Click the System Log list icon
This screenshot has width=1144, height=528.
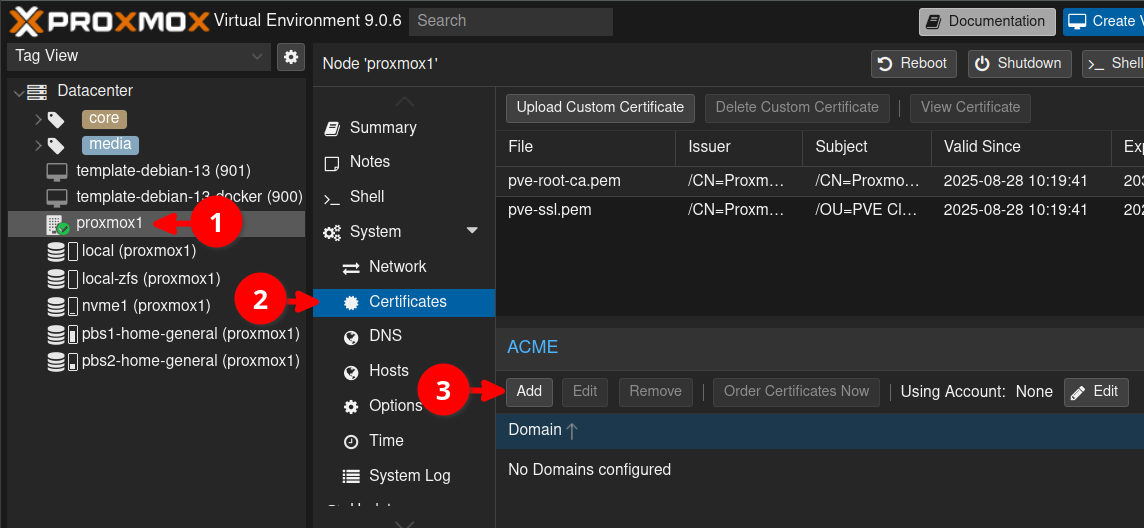click(x=352, y=476)
